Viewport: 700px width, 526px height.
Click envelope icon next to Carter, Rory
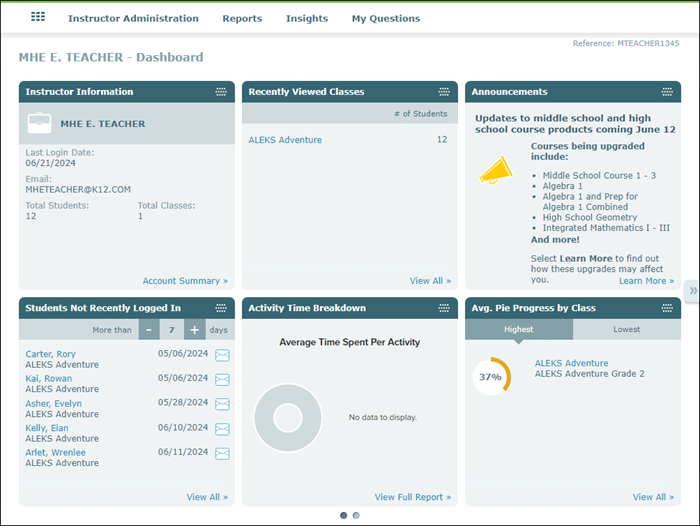coord(222,355)
